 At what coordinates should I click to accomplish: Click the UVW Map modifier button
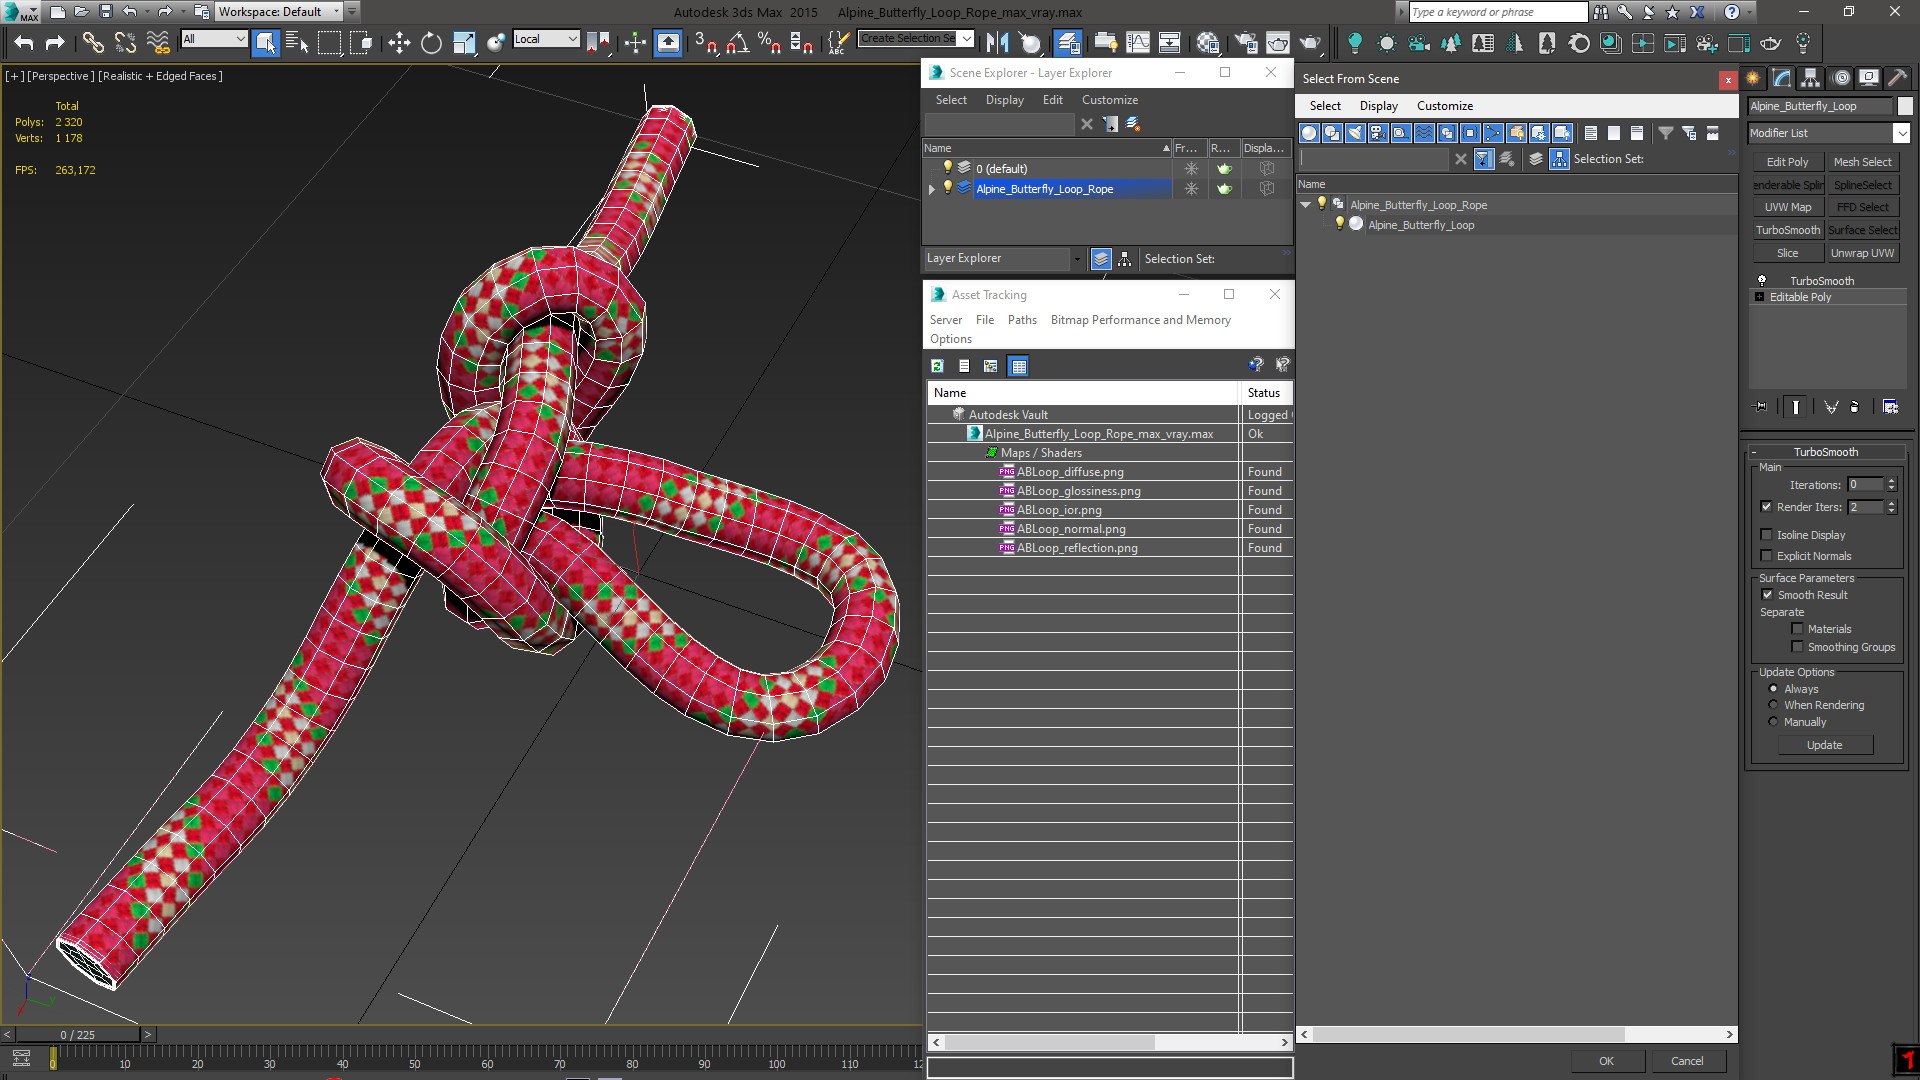(x=1787, y=207)
